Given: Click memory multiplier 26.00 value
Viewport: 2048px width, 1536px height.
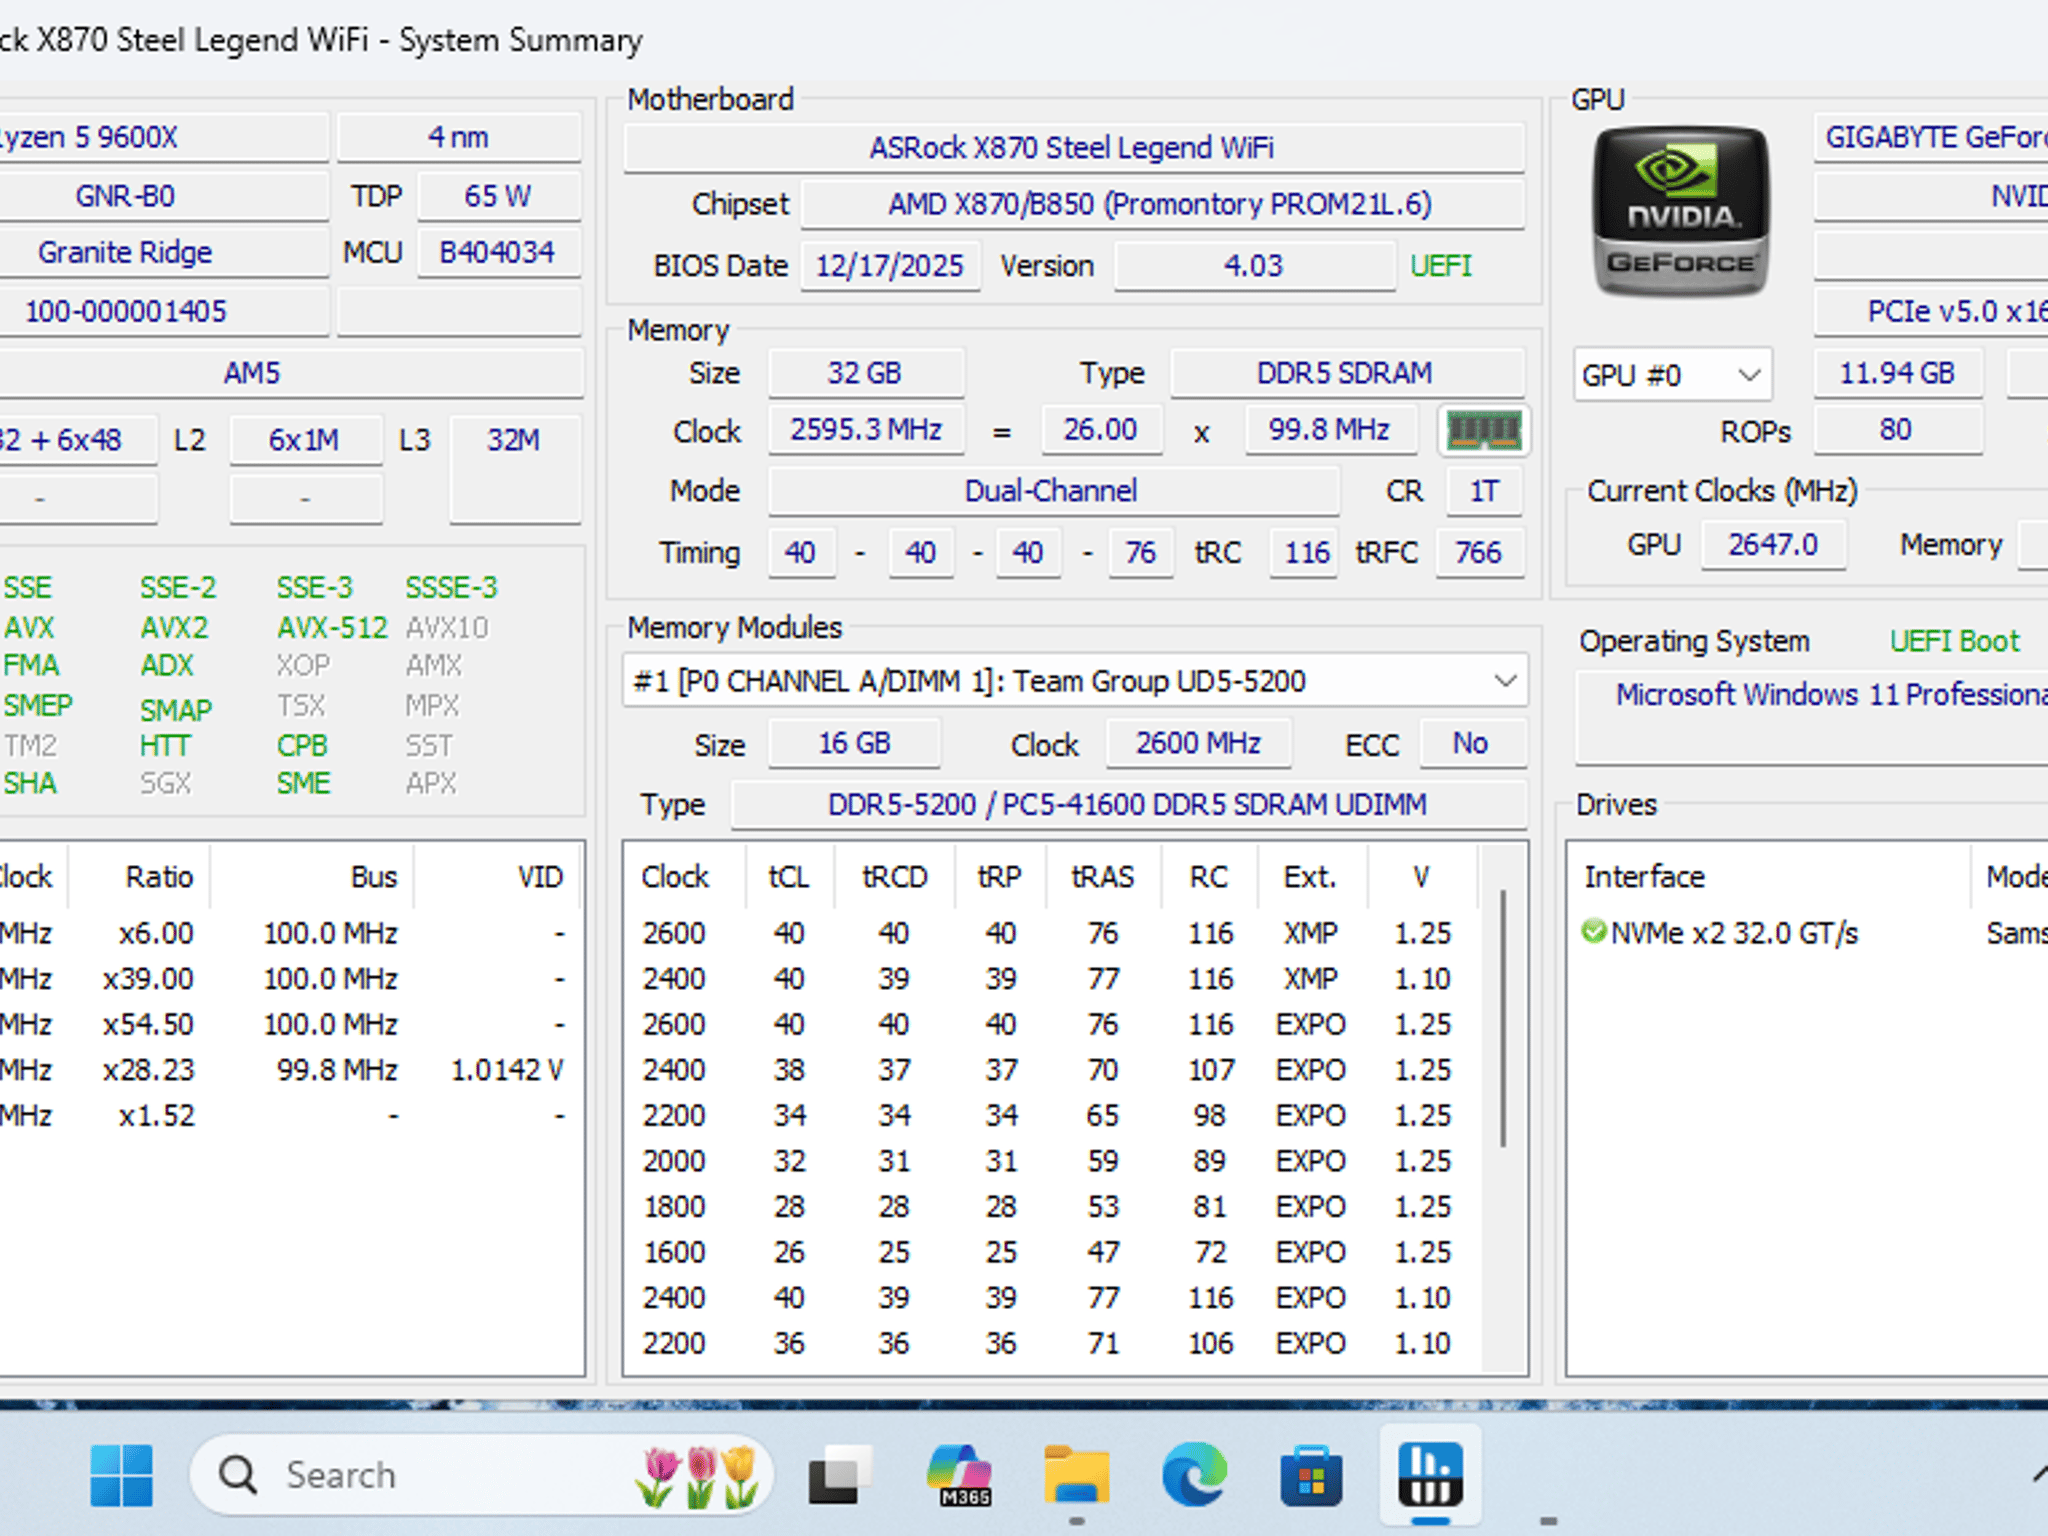Looking at the screenshot, I should [x=1101, y=430].
